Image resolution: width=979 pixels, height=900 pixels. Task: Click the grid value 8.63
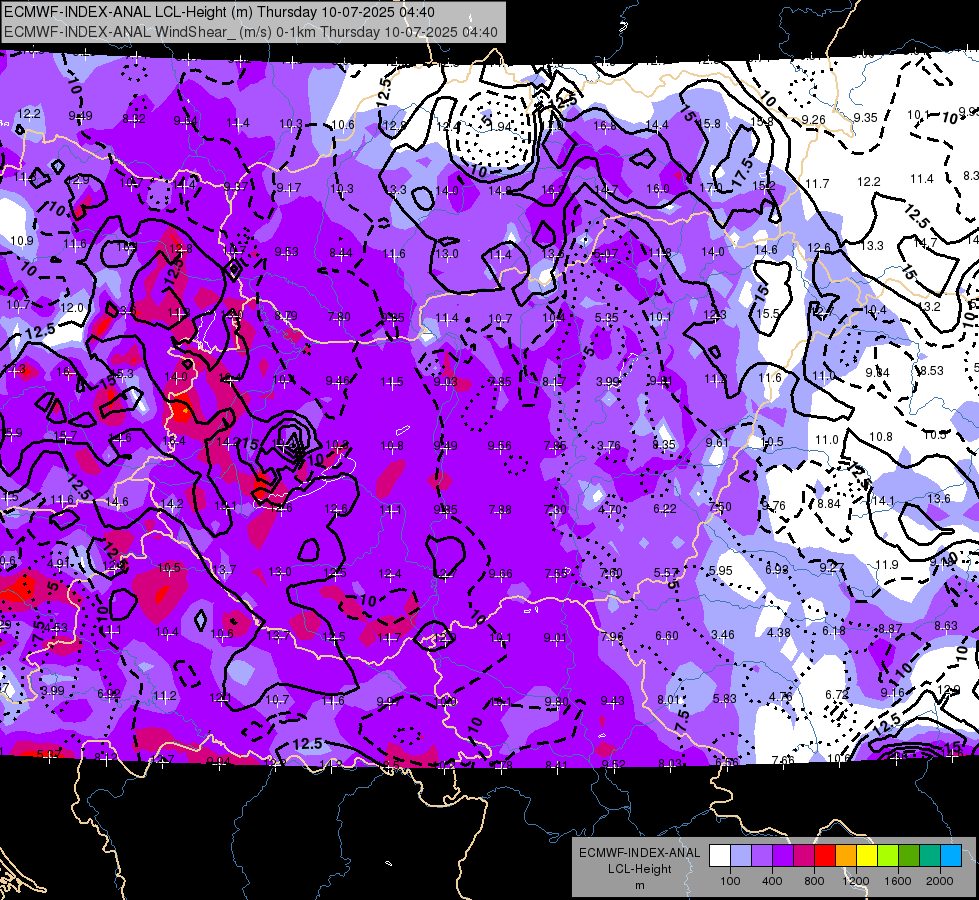click(x=945, y=625)
